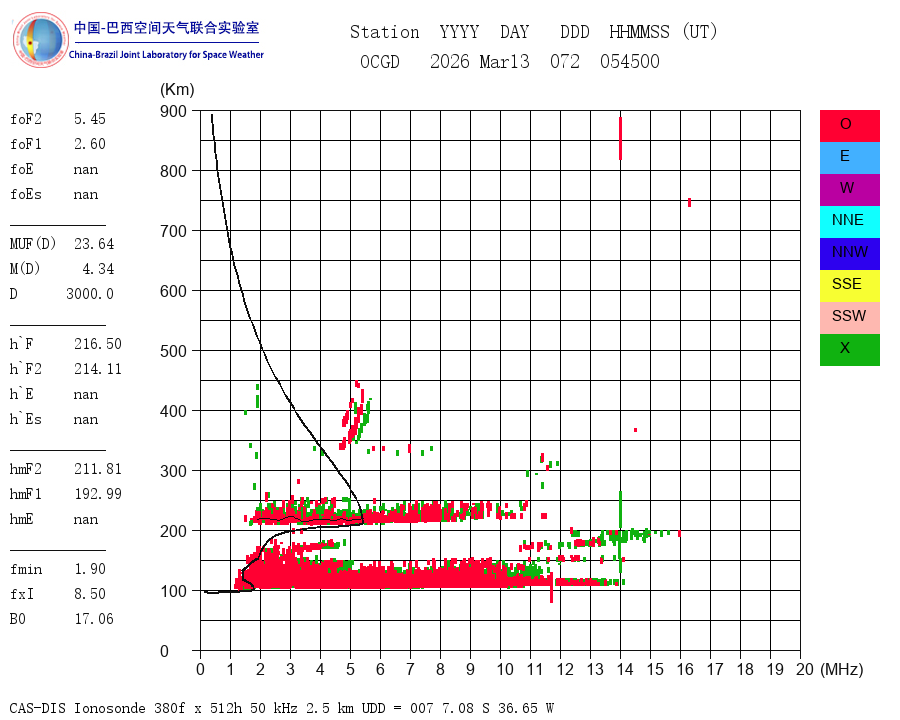Click the pink SSW legend swatch
This screenshot has height=720, width=900.
tap(849, 318)
